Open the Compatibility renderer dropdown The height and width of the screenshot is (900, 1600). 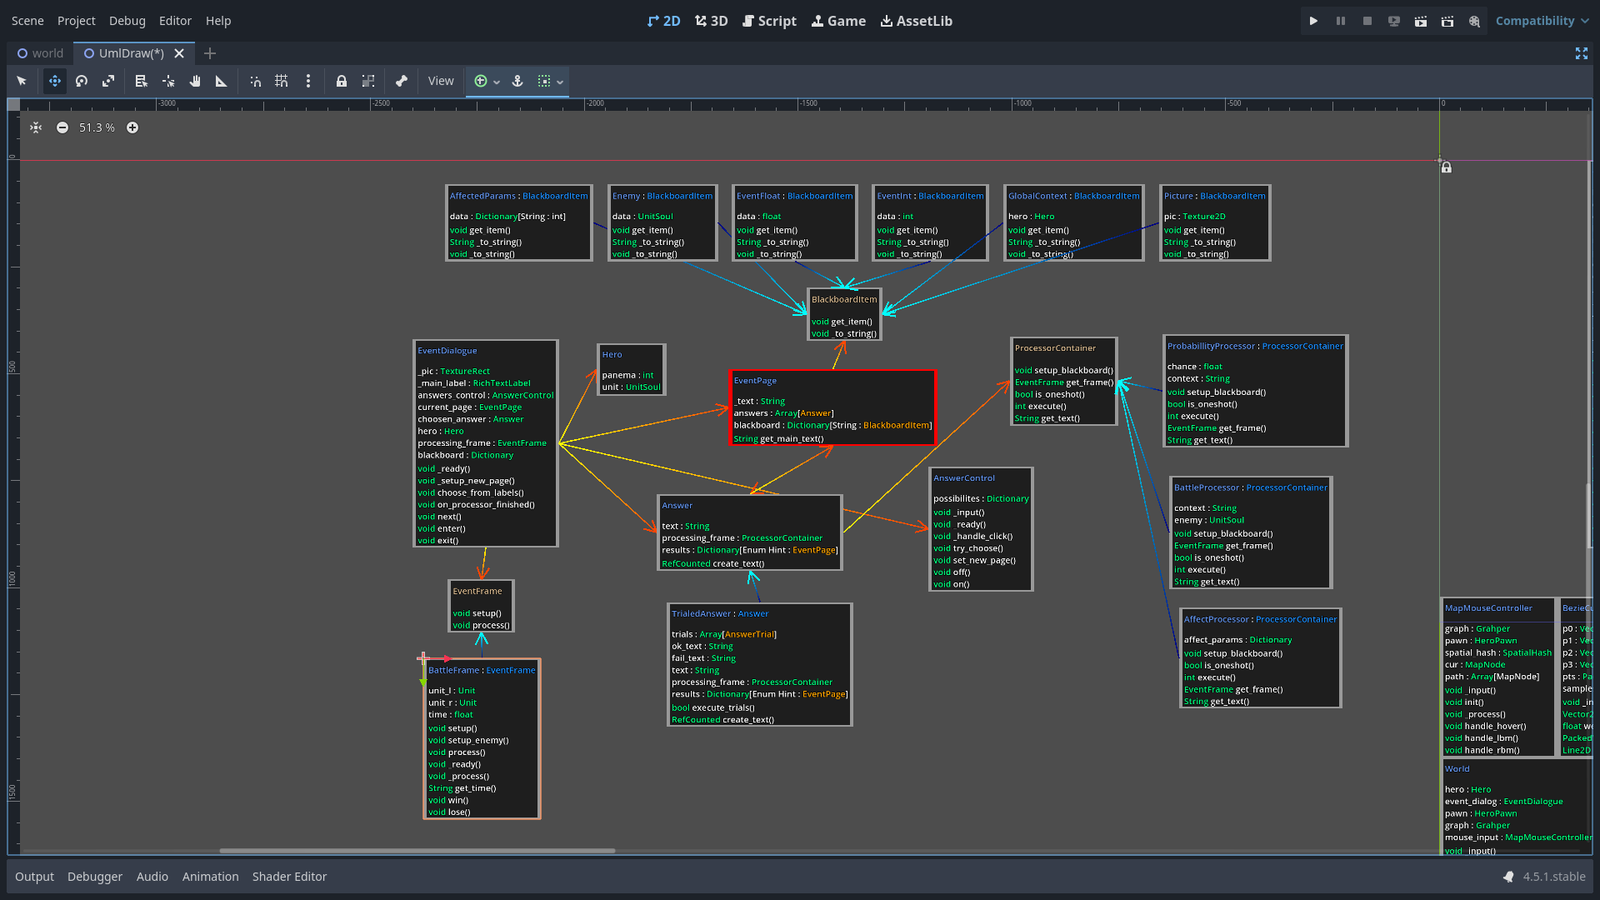(1541, 21)
